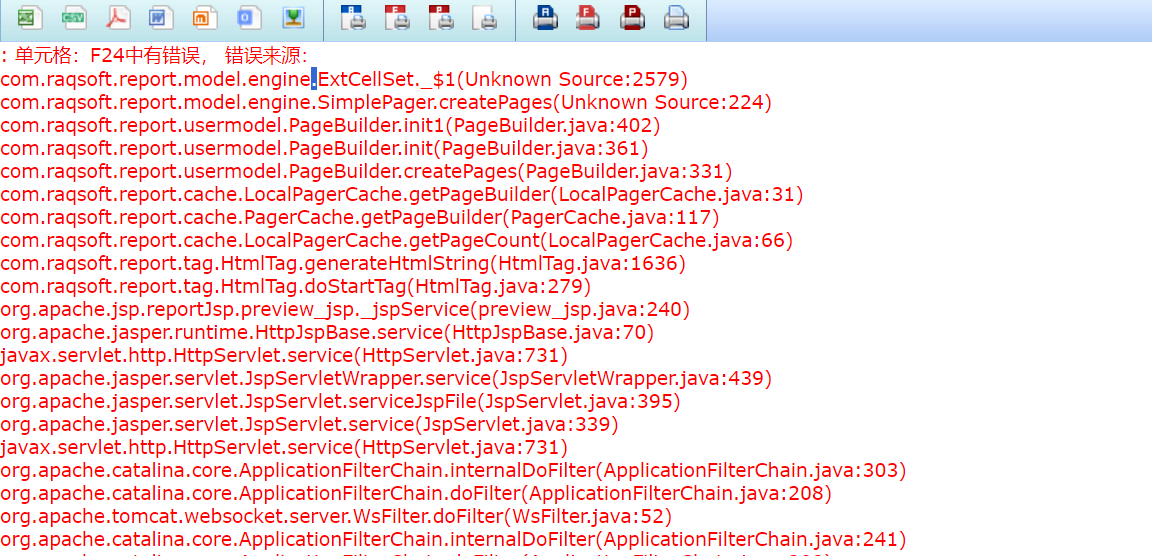Click the dark-red printer icon labeled P
1152x556 pixels.
(633, 17)
